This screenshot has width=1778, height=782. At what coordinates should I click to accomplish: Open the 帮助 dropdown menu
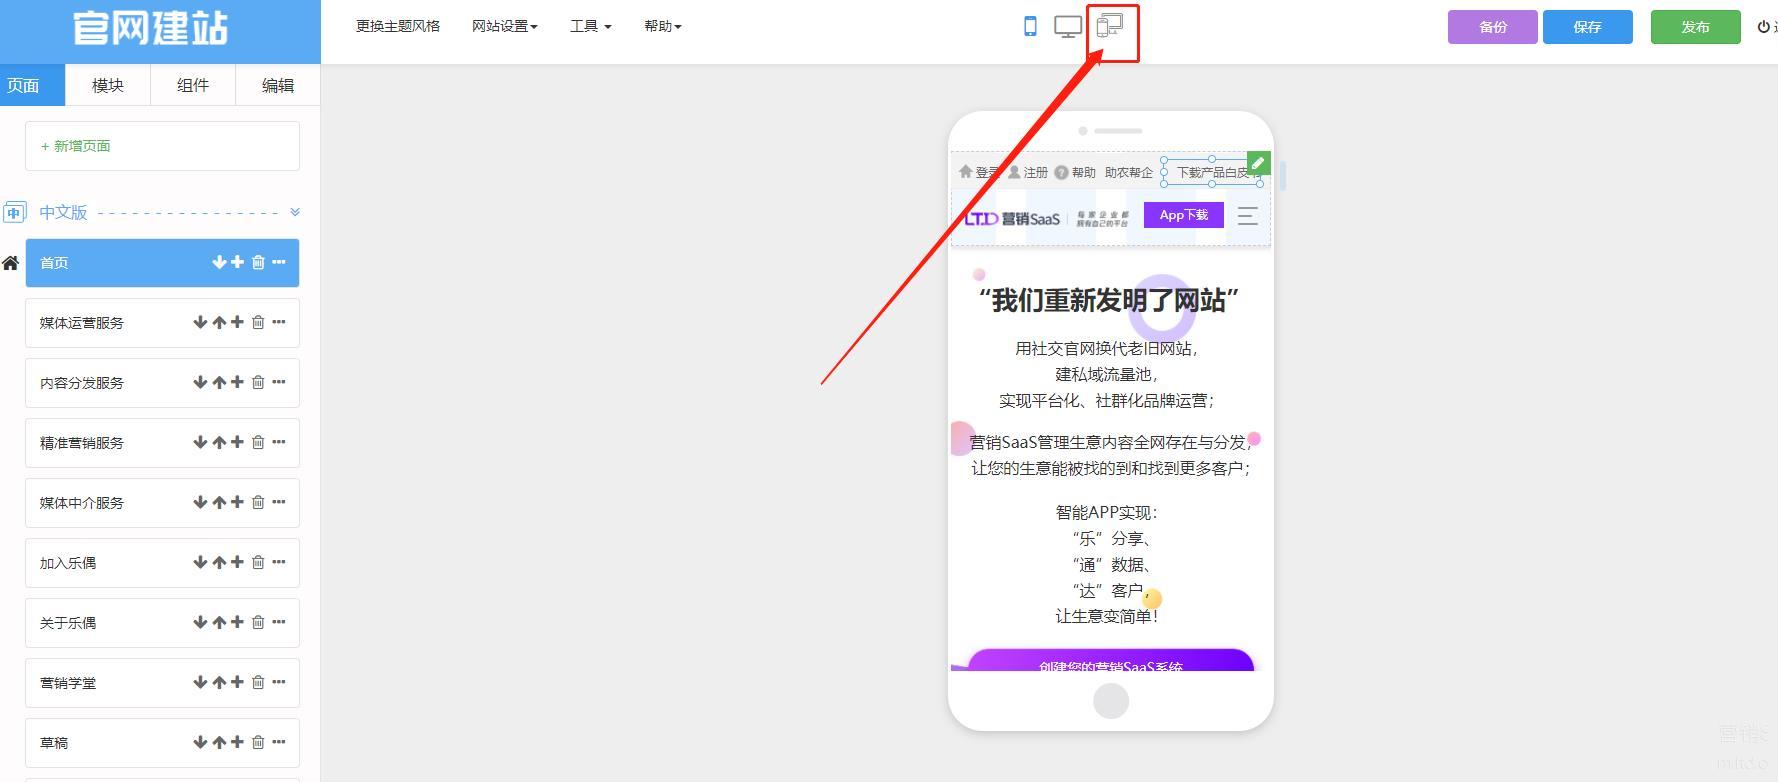click(662, 26)
